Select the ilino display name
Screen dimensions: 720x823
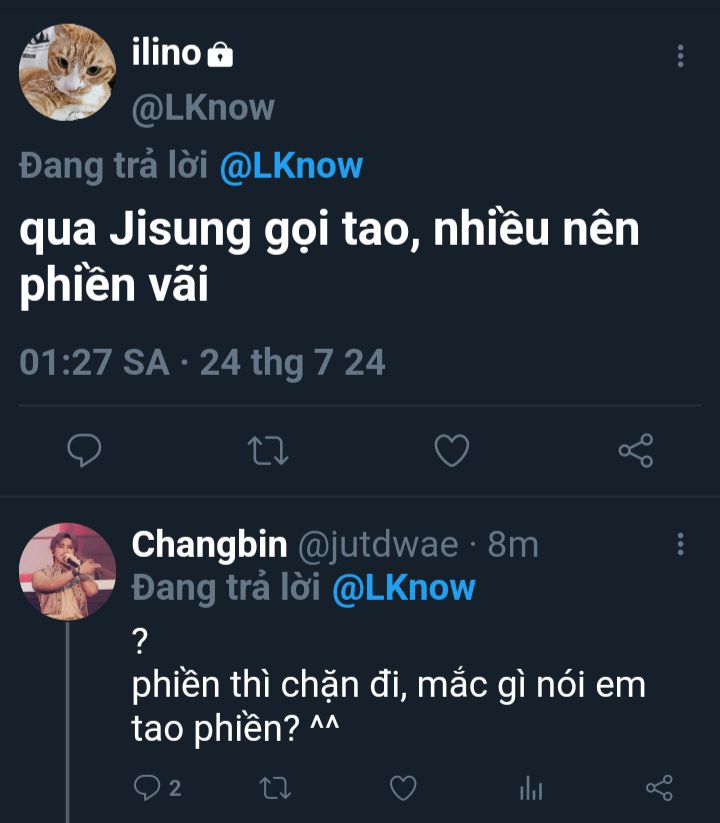click(x=166, y=52)
